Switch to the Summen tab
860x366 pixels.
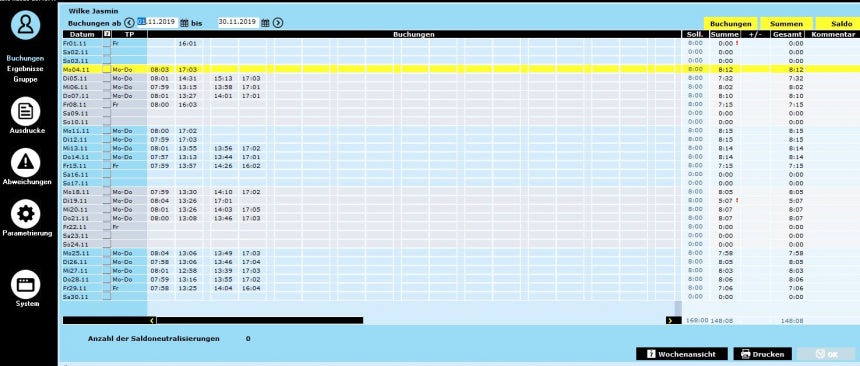pos(786,24)
